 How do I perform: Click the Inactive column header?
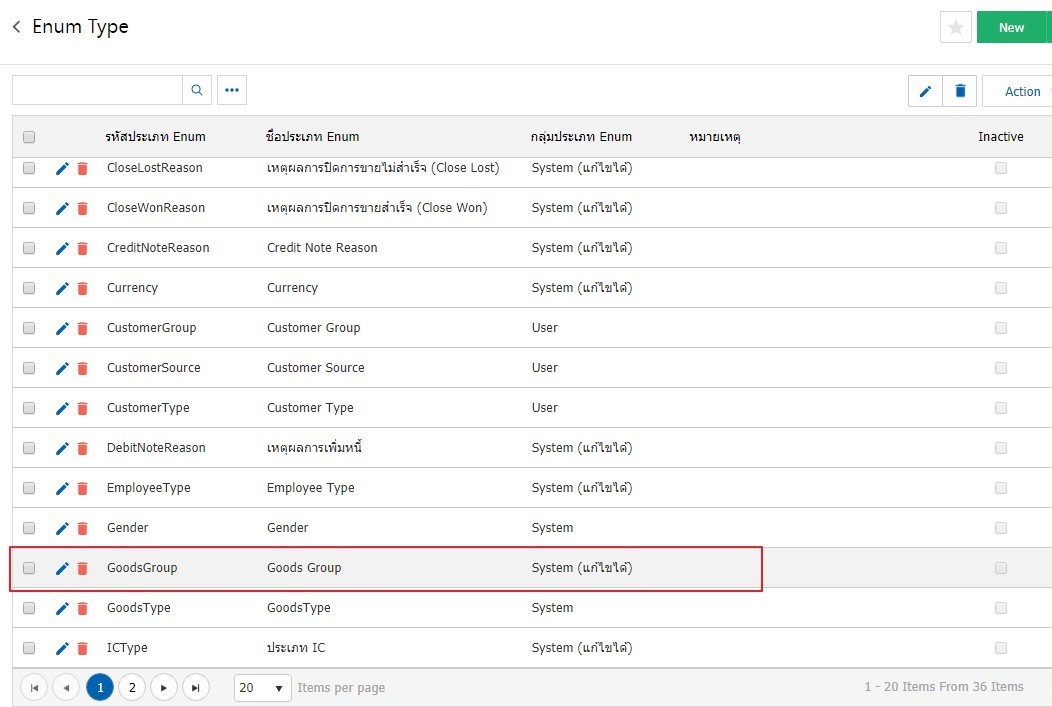click(x=1000, y=137)
